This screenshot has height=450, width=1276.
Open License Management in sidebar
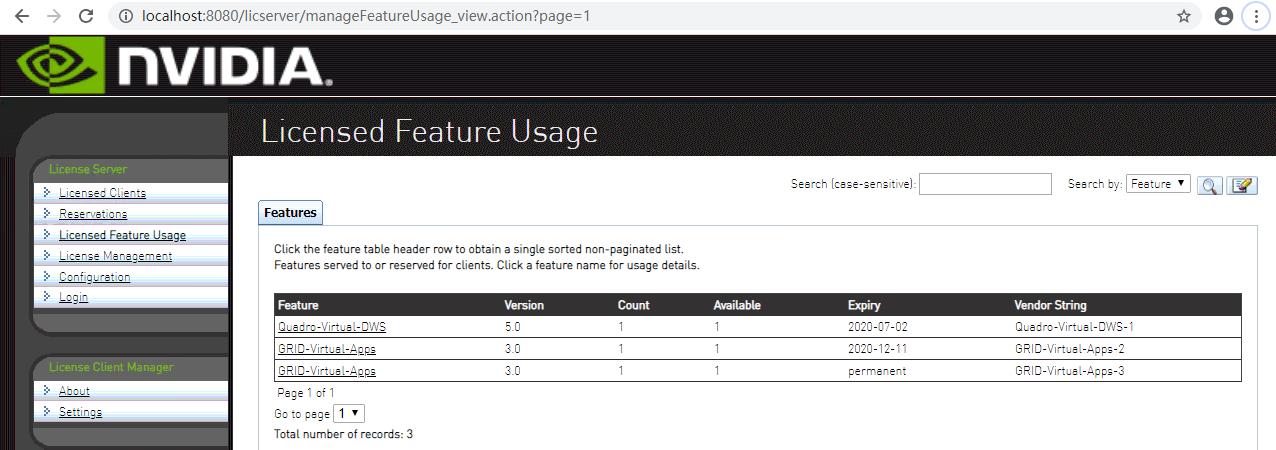tap(115, 256)
